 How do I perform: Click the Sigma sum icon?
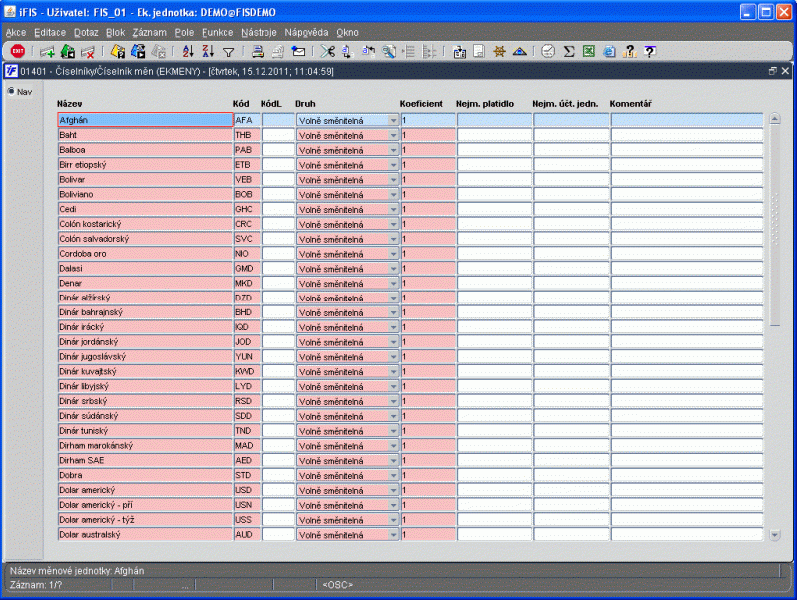(x=568, y=51)
